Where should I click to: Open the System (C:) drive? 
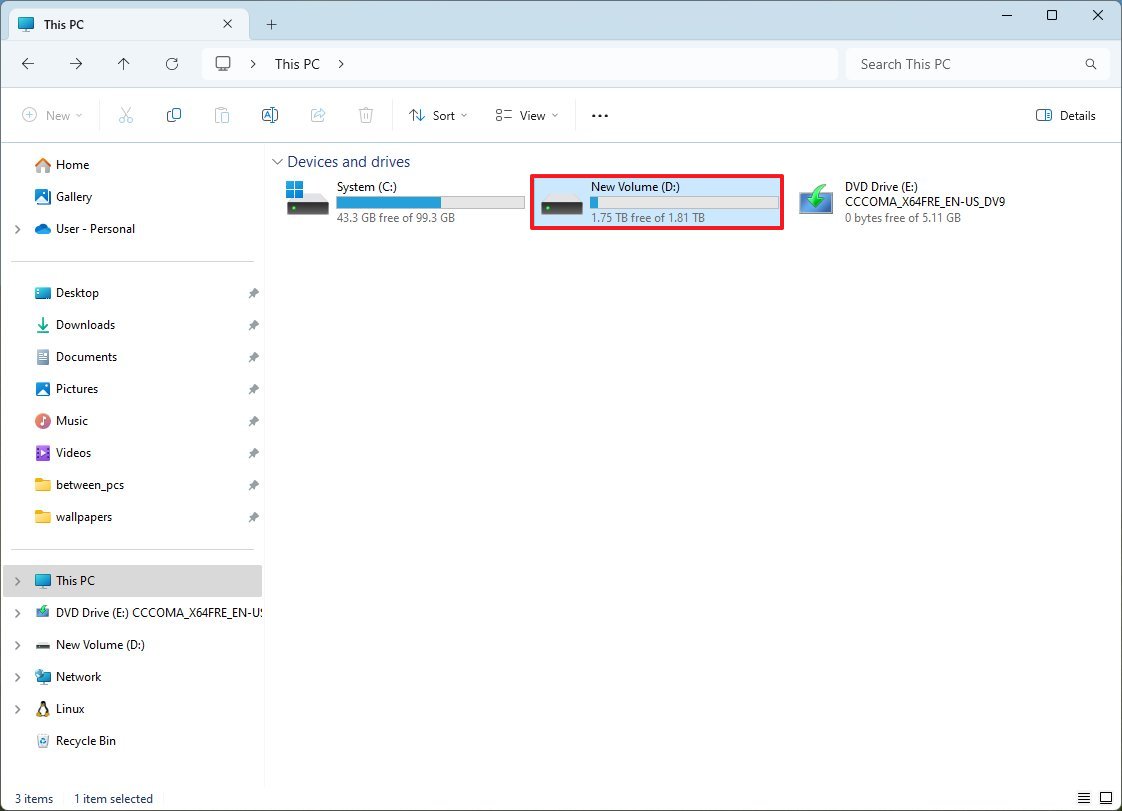(404, 201)
